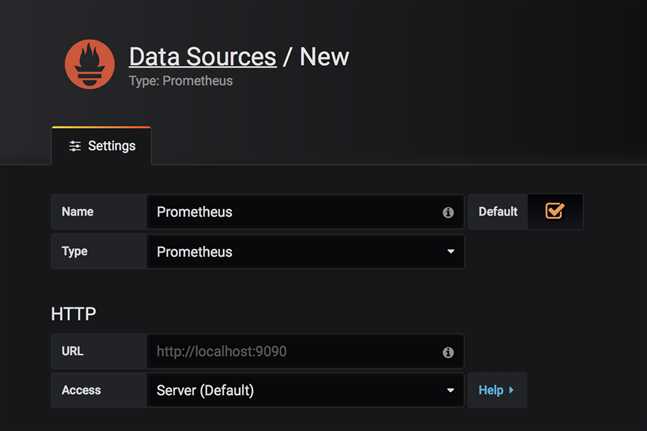
Task: Expand the Help section beside Access
Action: [x=497, y=390]
